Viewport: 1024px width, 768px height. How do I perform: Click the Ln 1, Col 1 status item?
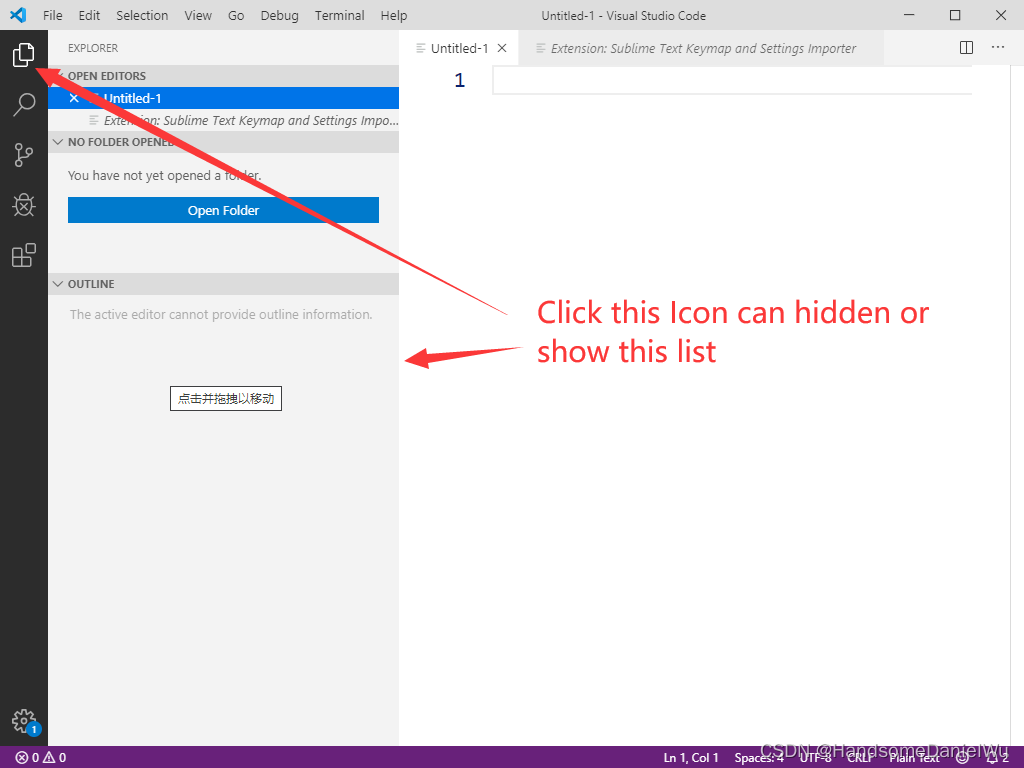[x=691, y=758]
